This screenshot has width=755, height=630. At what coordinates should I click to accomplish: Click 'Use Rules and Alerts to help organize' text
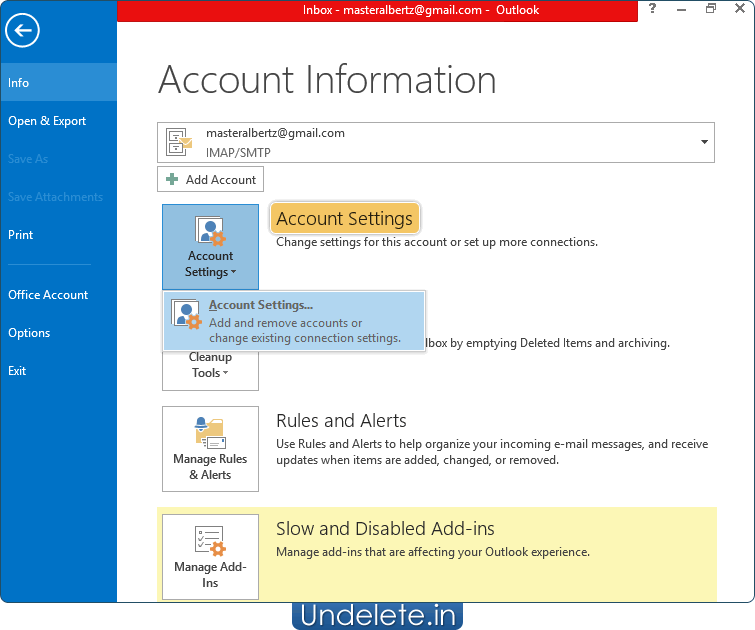tap(492, 452)
